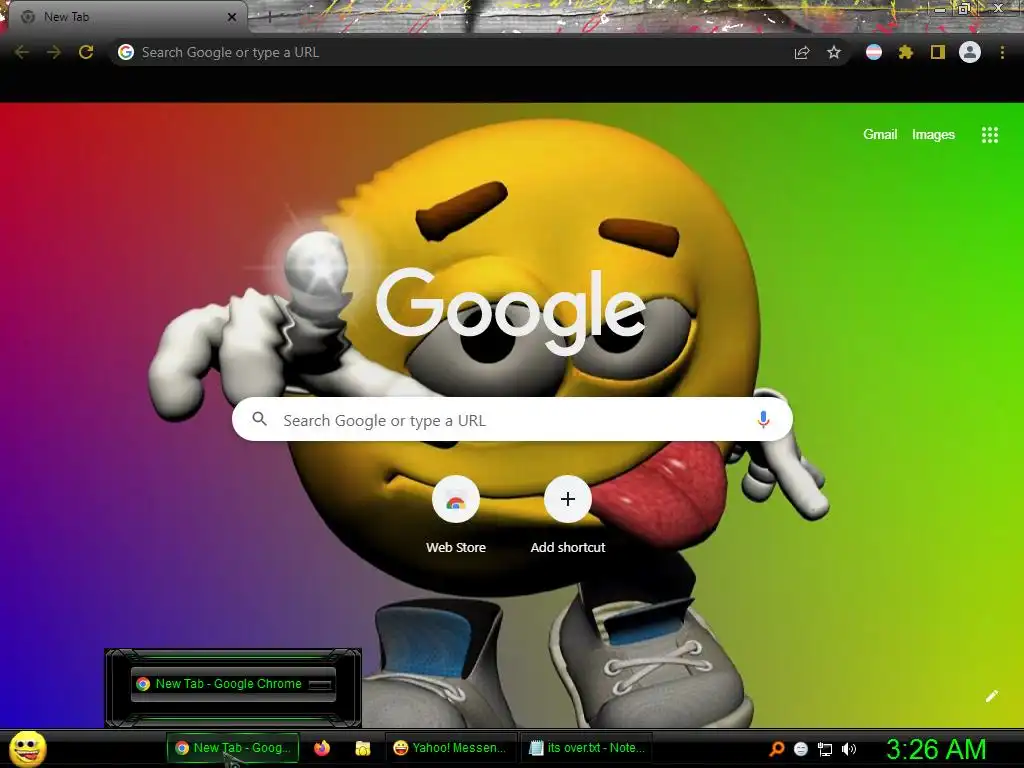
Task: Open the striped flag extension icon
Action: 874,52
